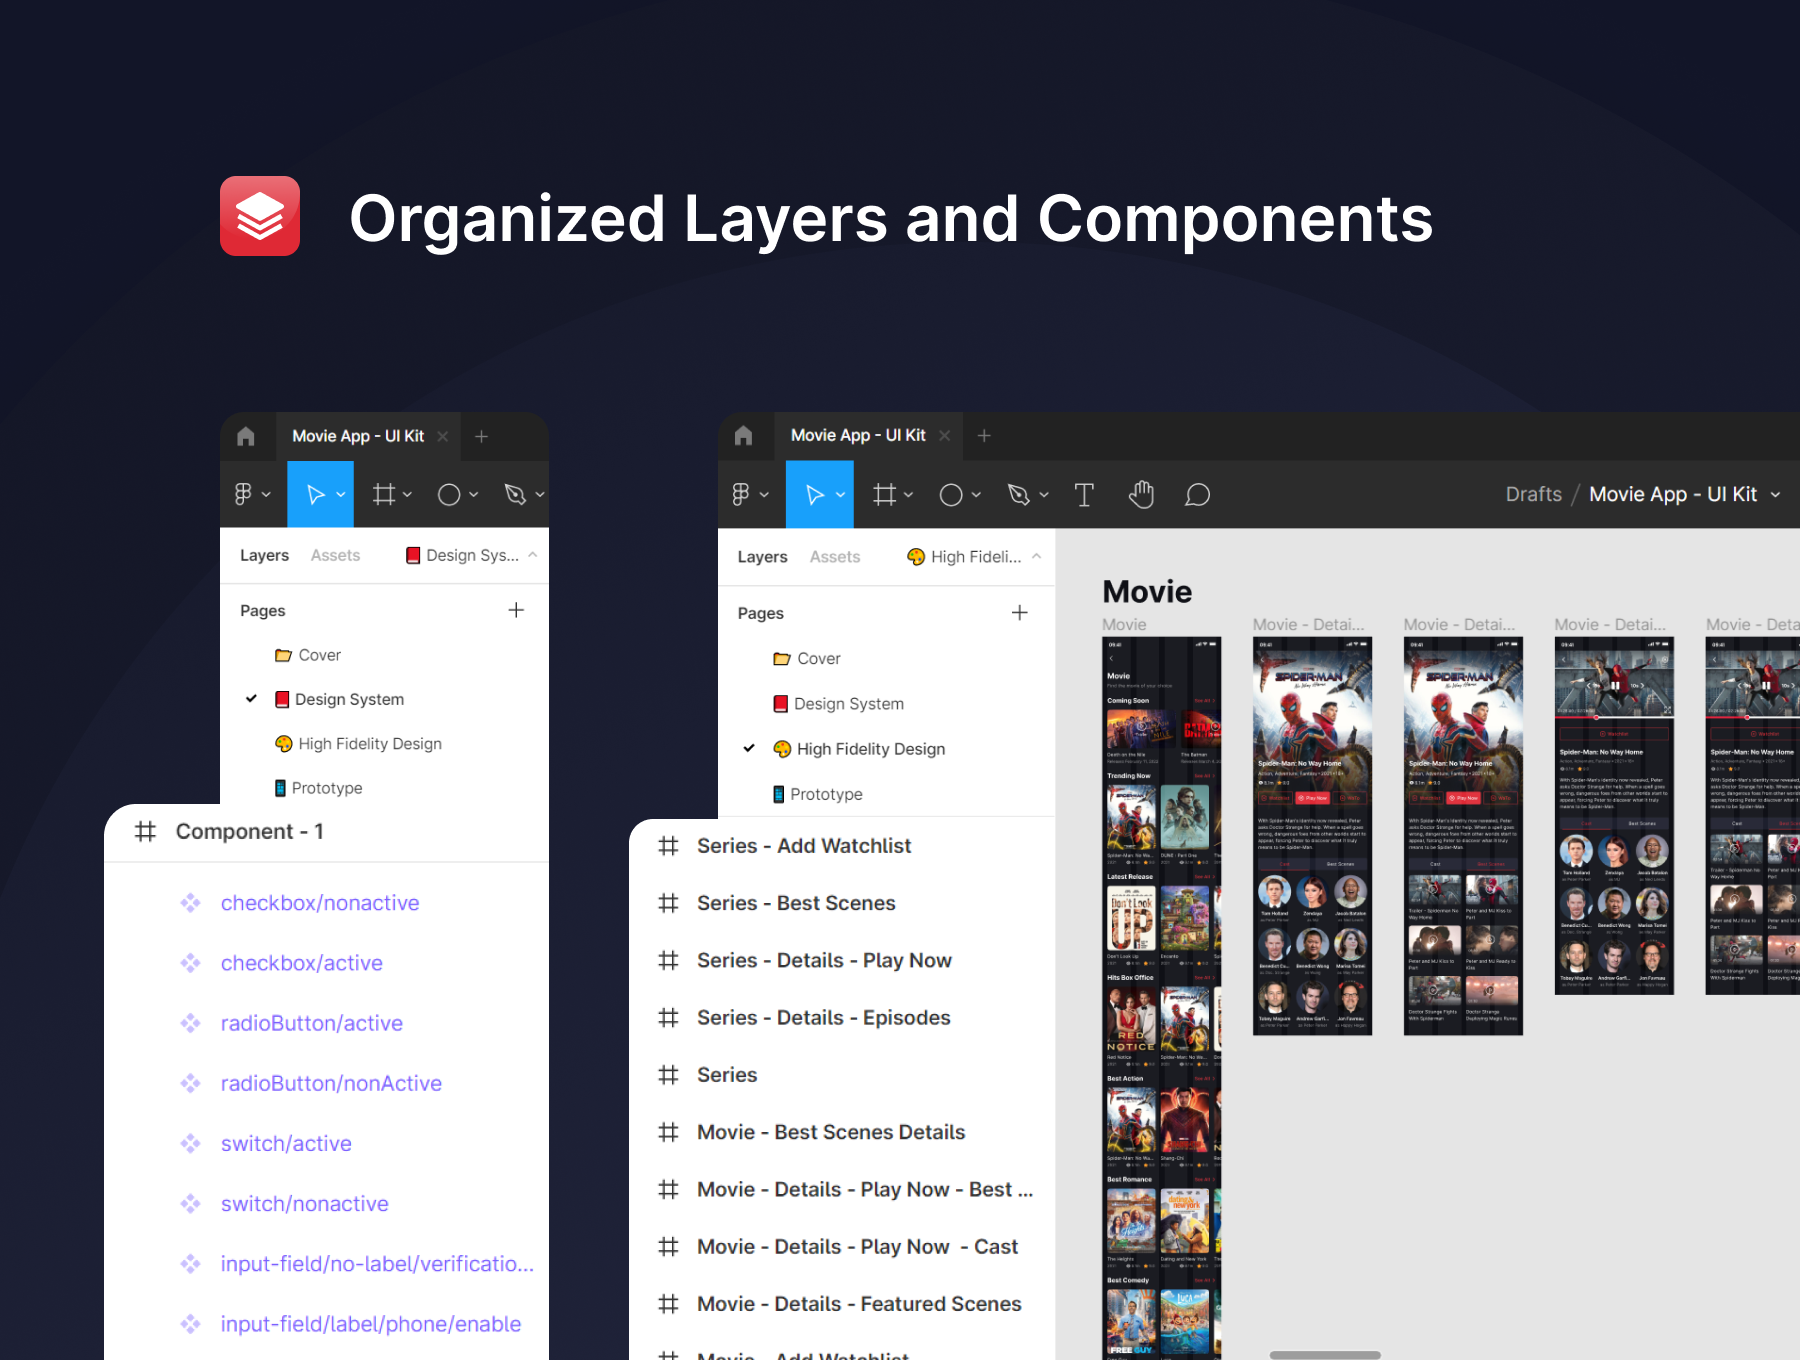Select the Series - Best Scenes frame layer
The height and width of the screenshot is (1360, 1800).
(795, 903)
